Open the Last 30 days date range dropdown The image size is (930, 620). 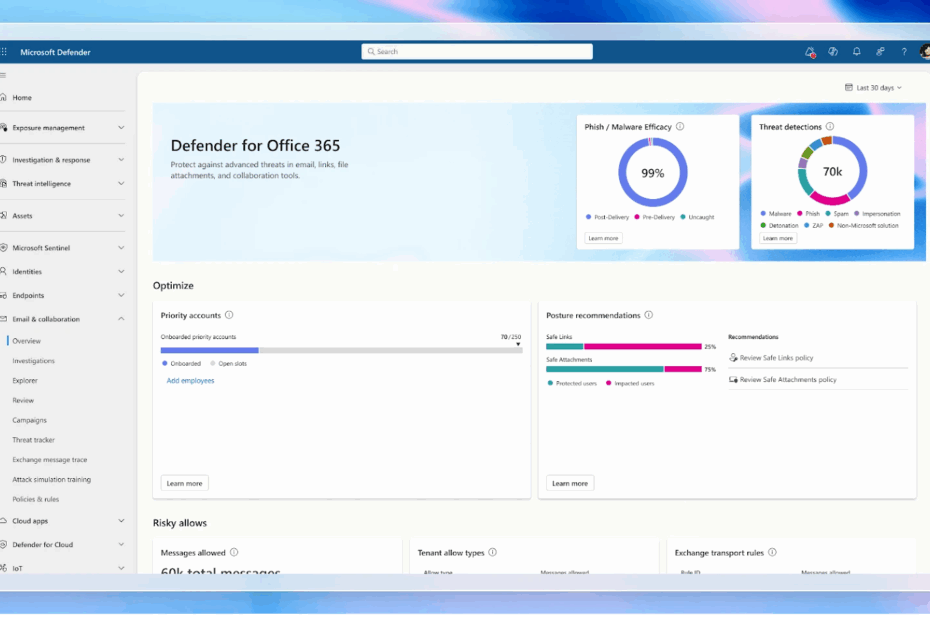[x=873, y=88]
